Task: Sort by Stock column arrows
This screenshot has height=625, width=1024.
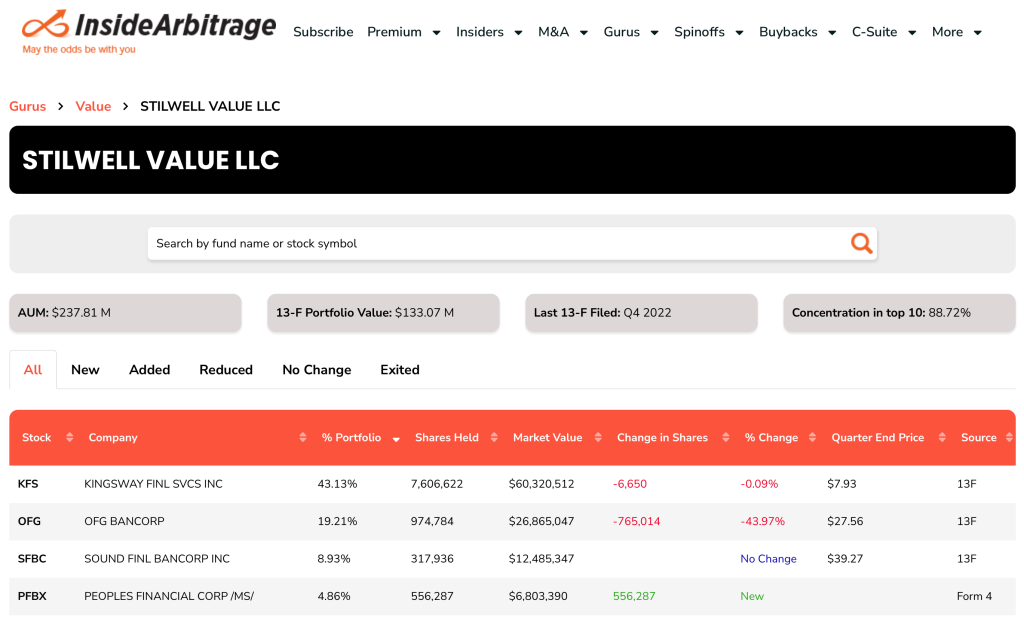Action: [69, 438]
